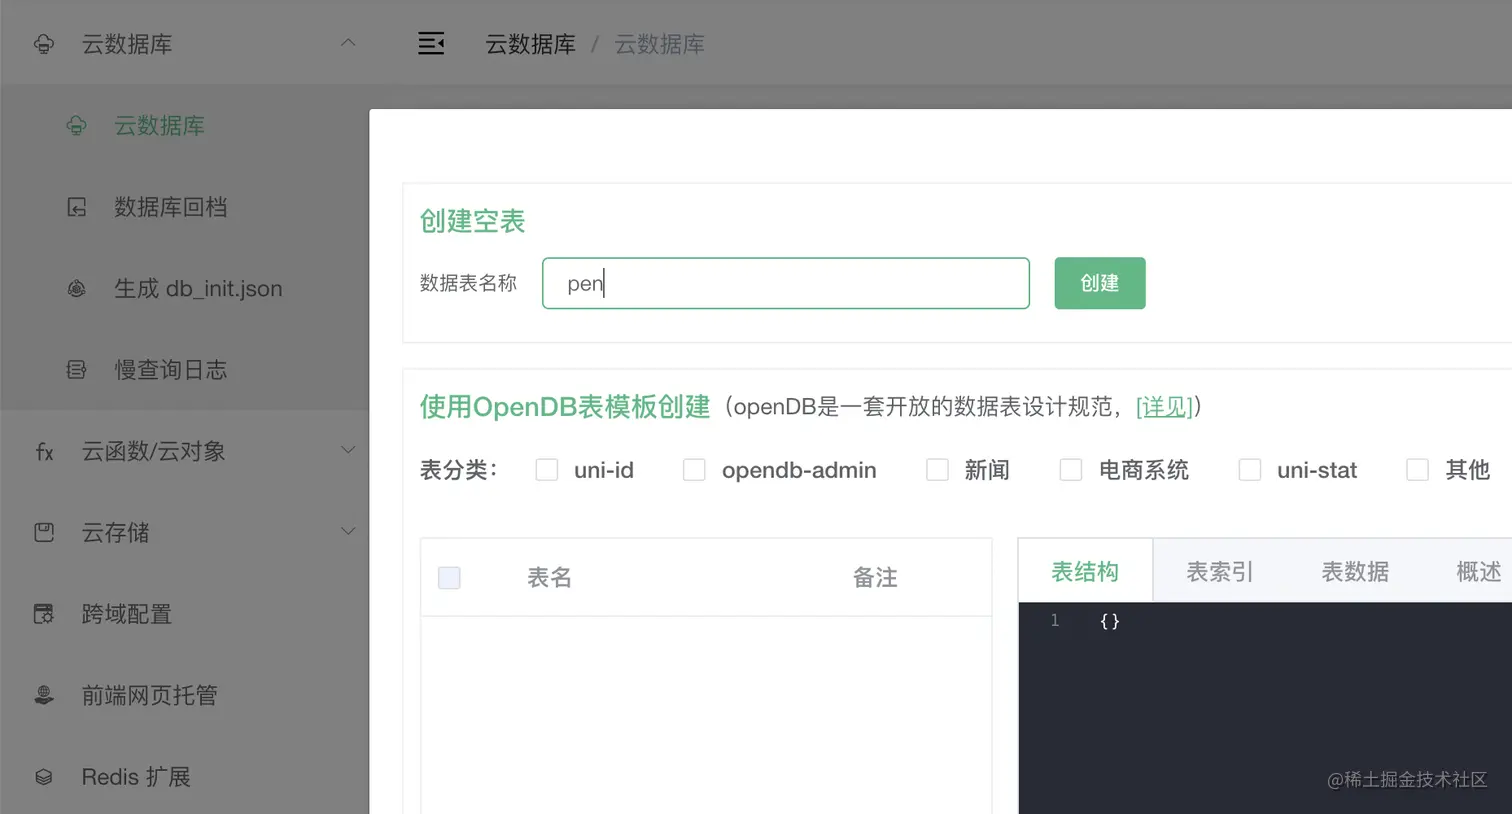Check the uni-id category checkbox
This screenshot has height=814, width=1512.
pyautogui.click(x=547, y=470)
